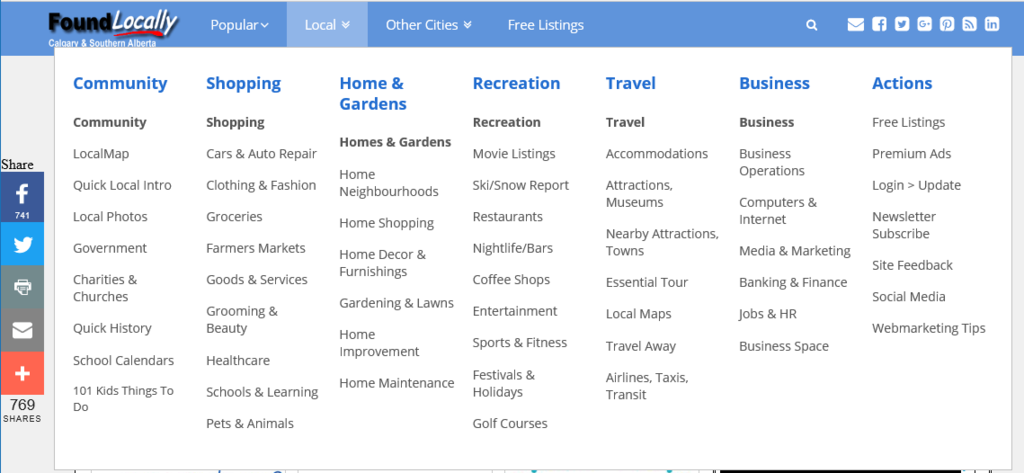Share via blue Facebook sidebar button
This screenshot has height=473, width=1024.
[x=22, y=197]
